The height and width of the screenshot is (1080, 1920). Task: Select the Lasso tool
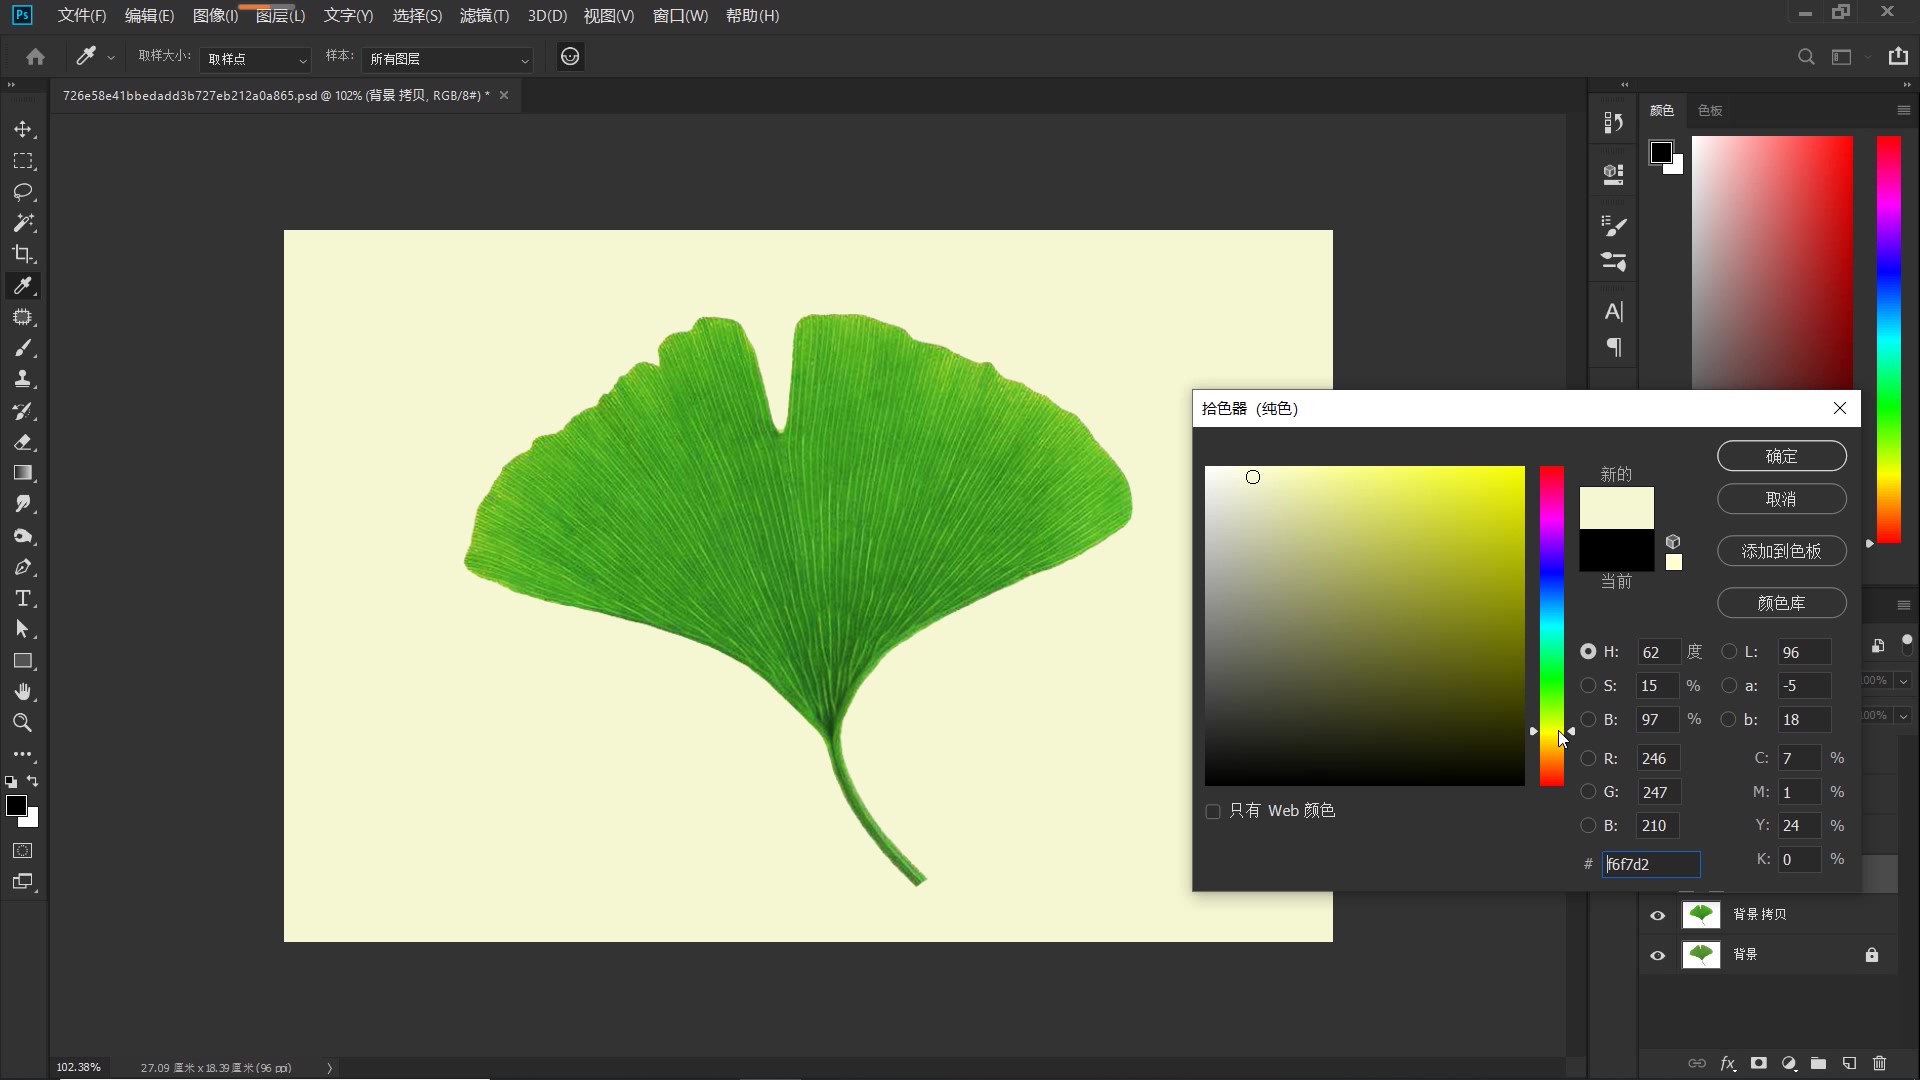[x=23, y=192]
